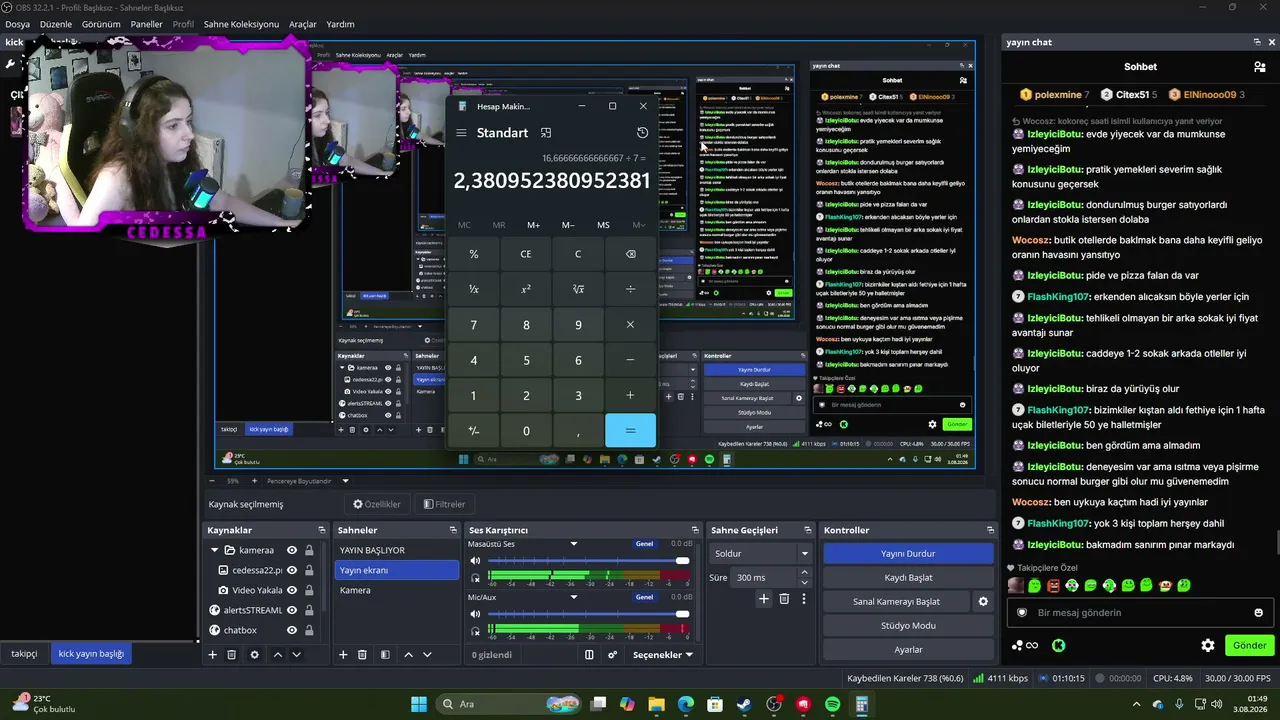Viewport: 1280px width, 720px height.
Task: Open the Sahne Koleksiyonu menu
Action: [241, 24]
